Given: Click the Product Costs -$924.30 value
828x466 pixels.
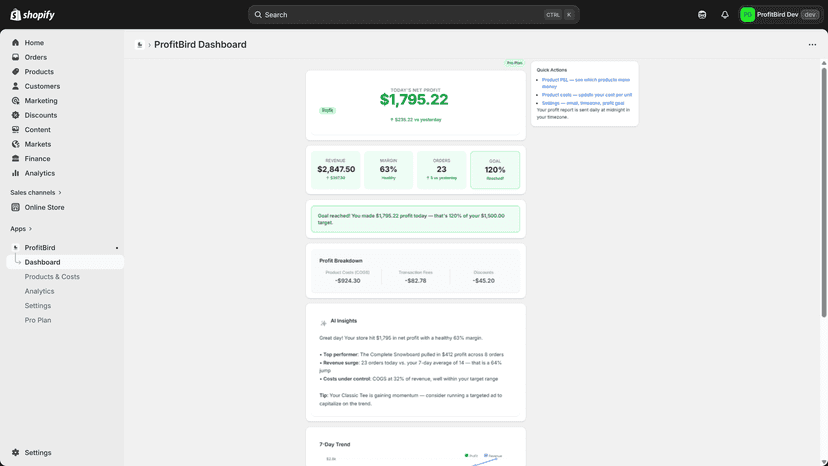Looking at the screenshot, I should [347, 281].
